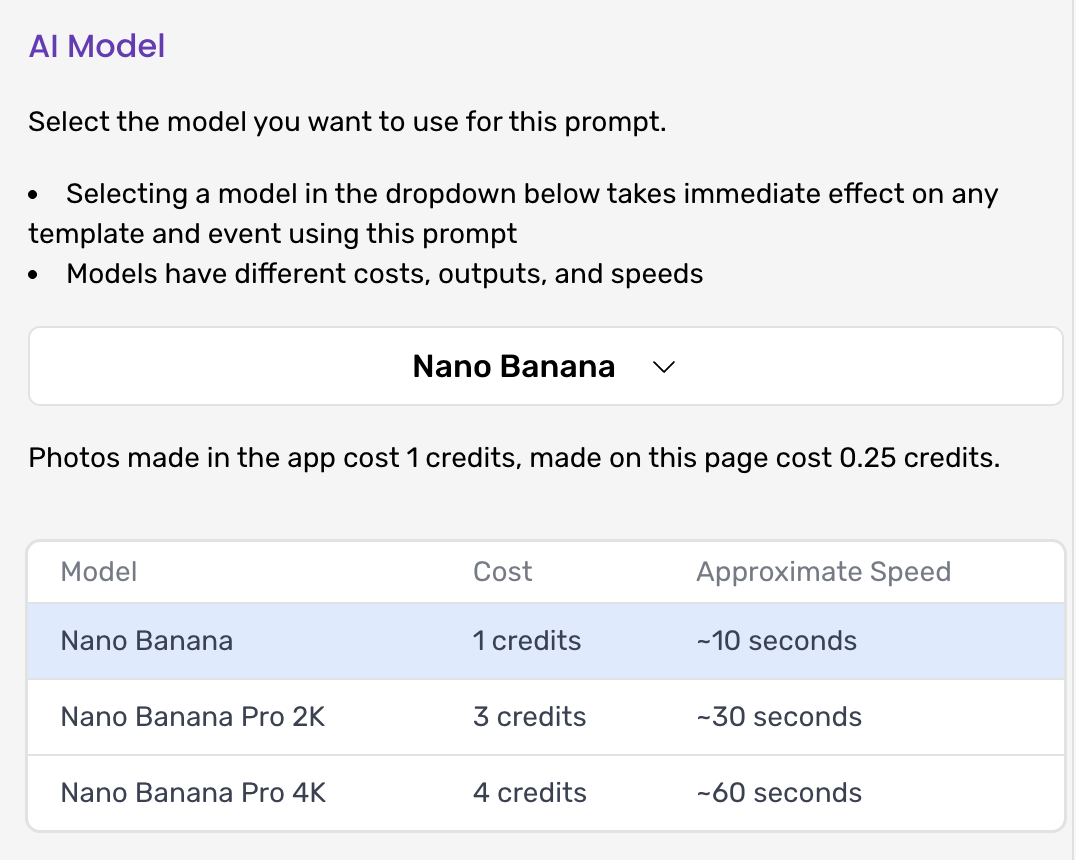Click the 4 credits cost cell
This screenshot has height=860, width=1076.
point(529,793)
